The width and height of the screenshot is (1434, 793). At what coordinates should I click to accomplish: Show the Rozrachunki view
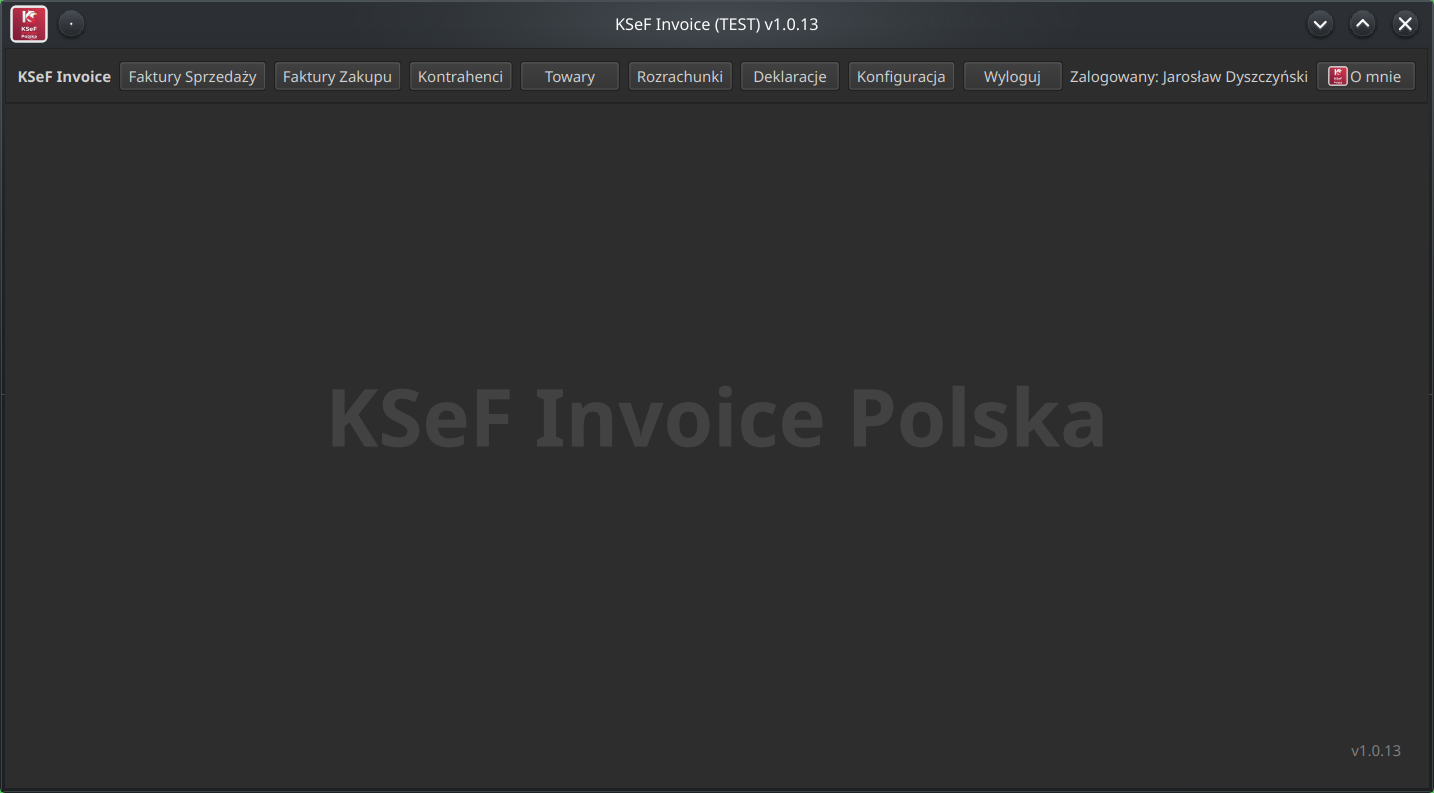pos(680,75)
